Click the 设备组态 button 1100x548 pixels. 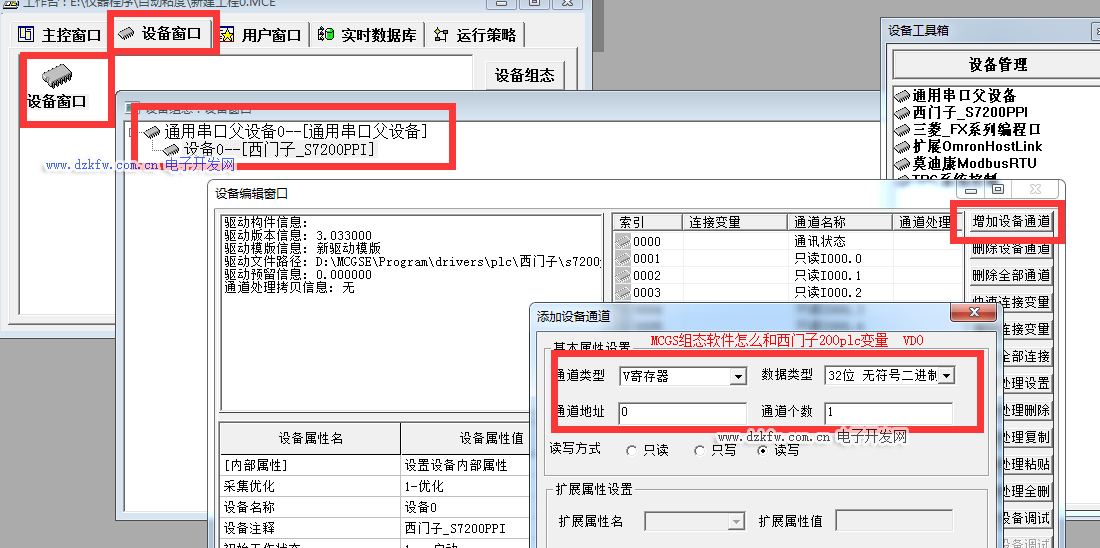(524, 76)
